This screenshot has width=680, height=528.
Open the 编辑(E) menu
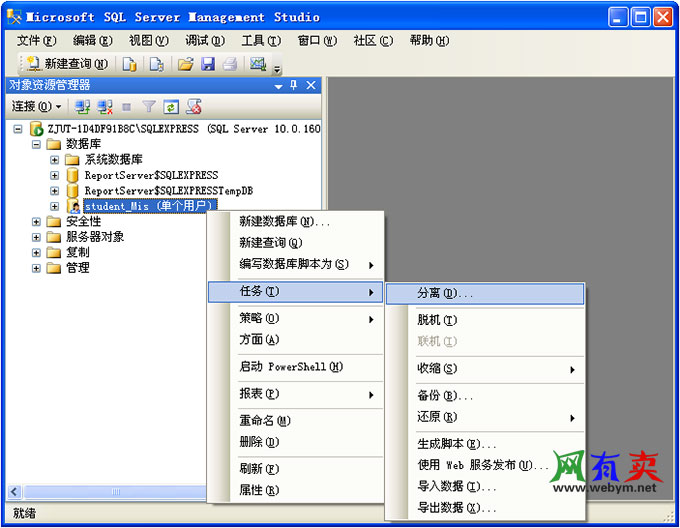tap(93, 41)
